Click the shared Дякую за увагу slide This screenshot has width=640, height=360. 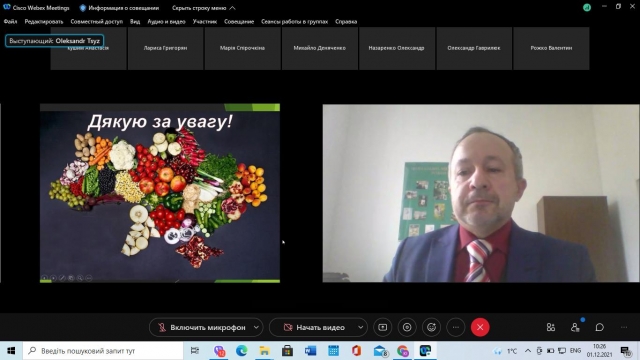tap(160, 193)
